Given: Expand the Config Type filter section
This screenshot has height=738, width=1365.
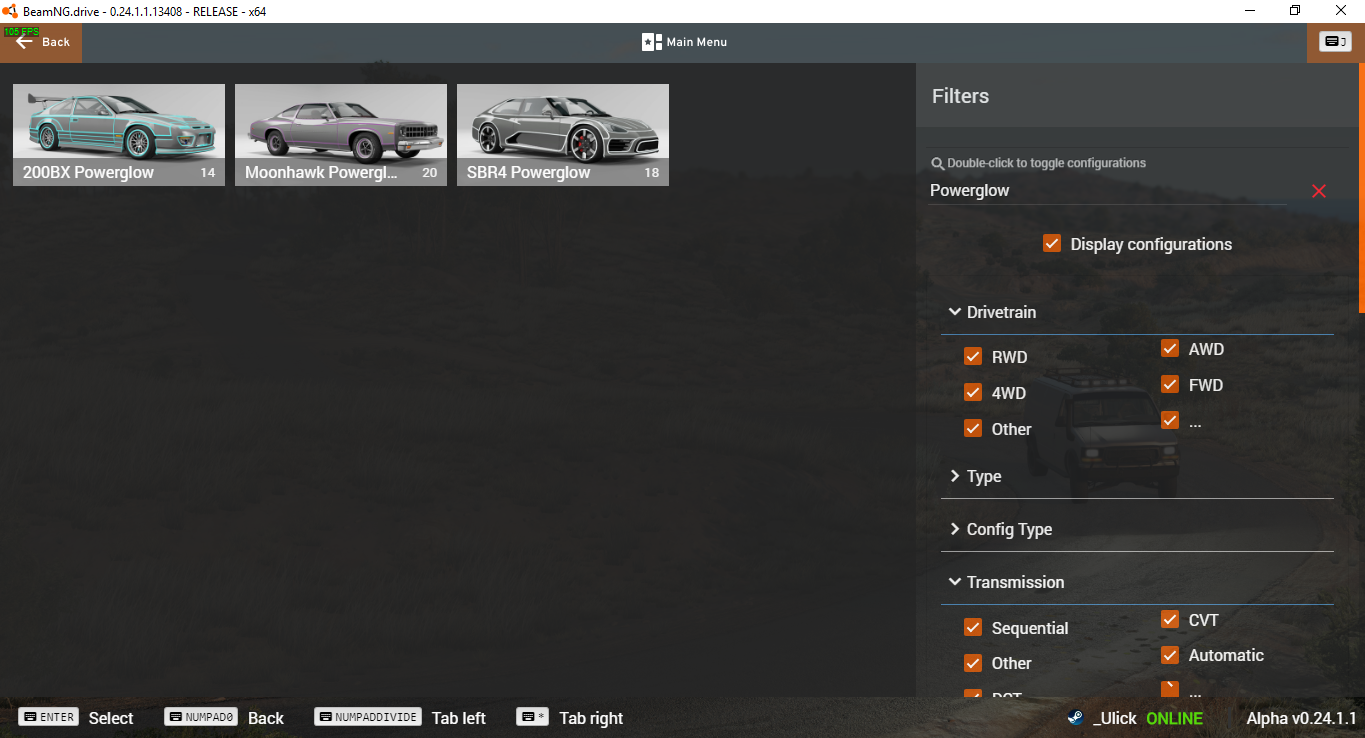Looking at the screenshot, I should tap(1137, 529).
